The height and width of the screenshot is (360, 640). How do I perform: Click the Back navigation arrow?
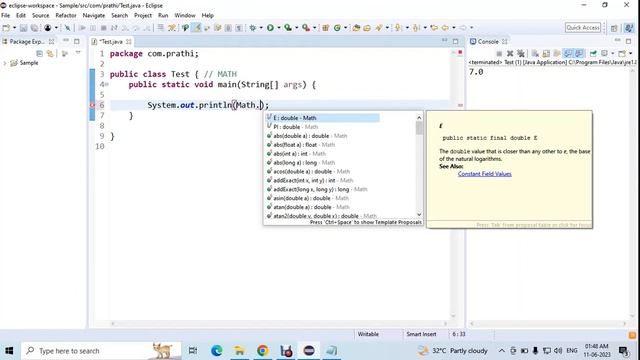coord(445,28)
